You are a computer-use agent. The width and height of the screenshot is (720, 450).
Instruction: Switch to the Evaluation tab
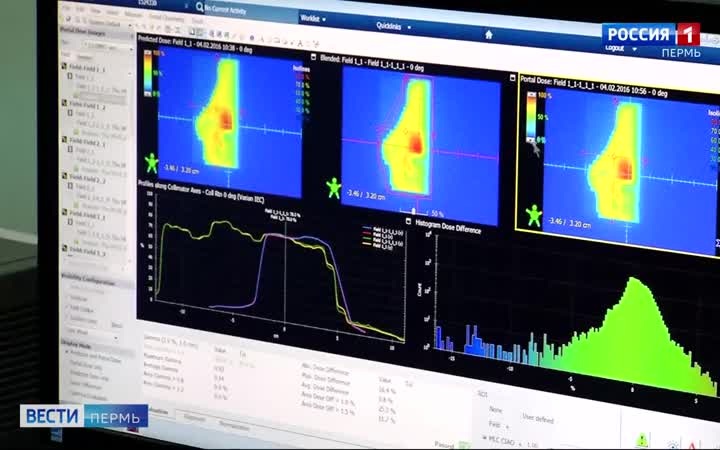158,412
